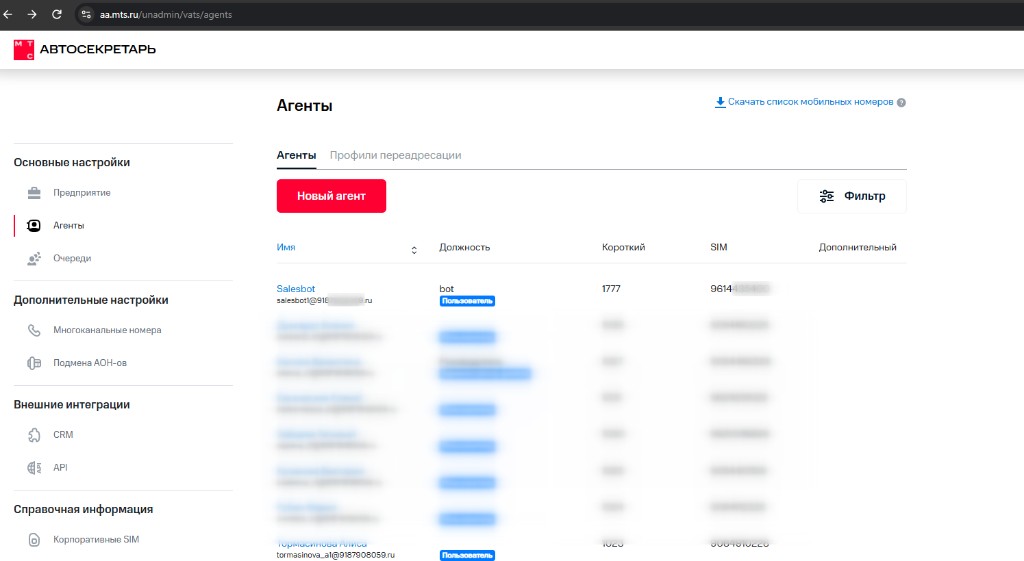
Task: Open Очереди in sidebar
Action: coord(72,258)
